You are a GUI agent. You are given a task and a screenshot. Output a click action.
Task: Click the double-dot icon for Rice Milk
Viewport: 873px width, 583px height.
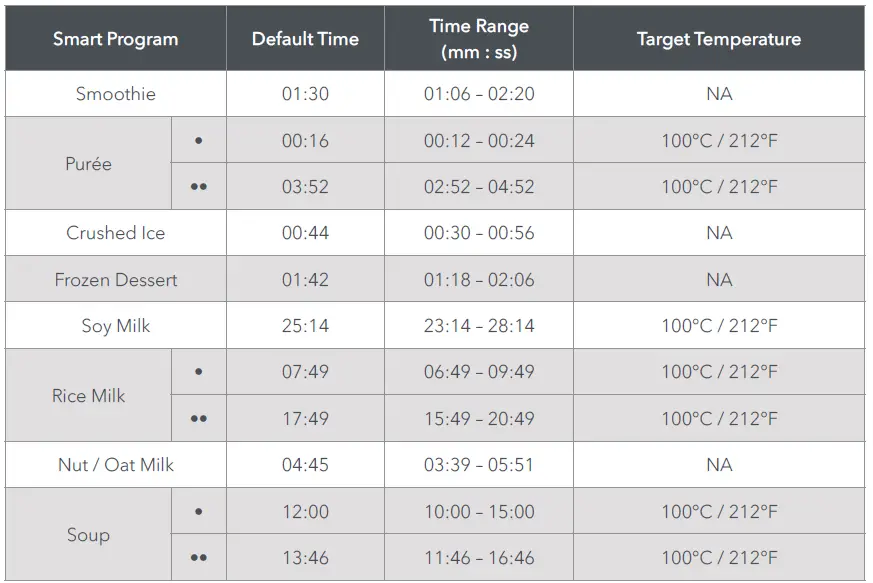(198, 419)
